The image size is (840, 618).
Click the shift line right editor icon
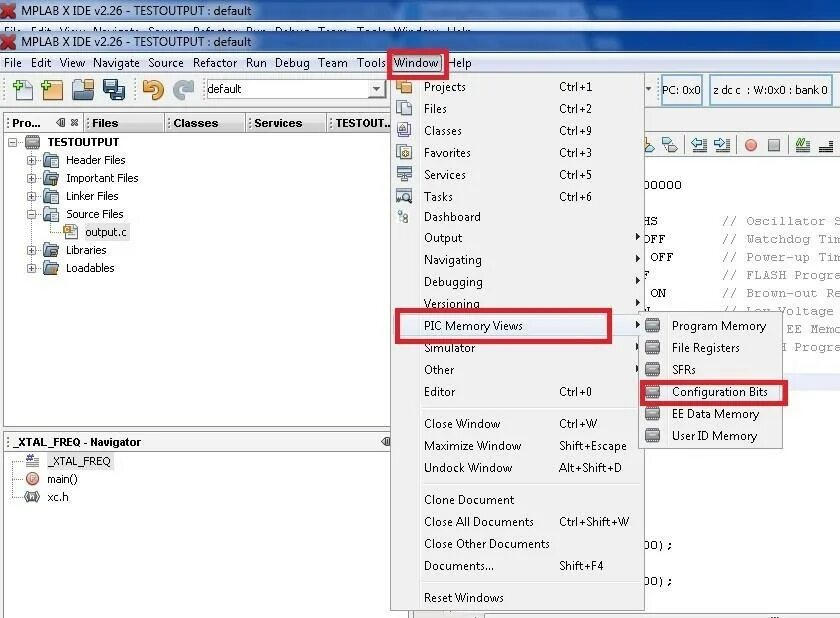[x=722, y=145]
